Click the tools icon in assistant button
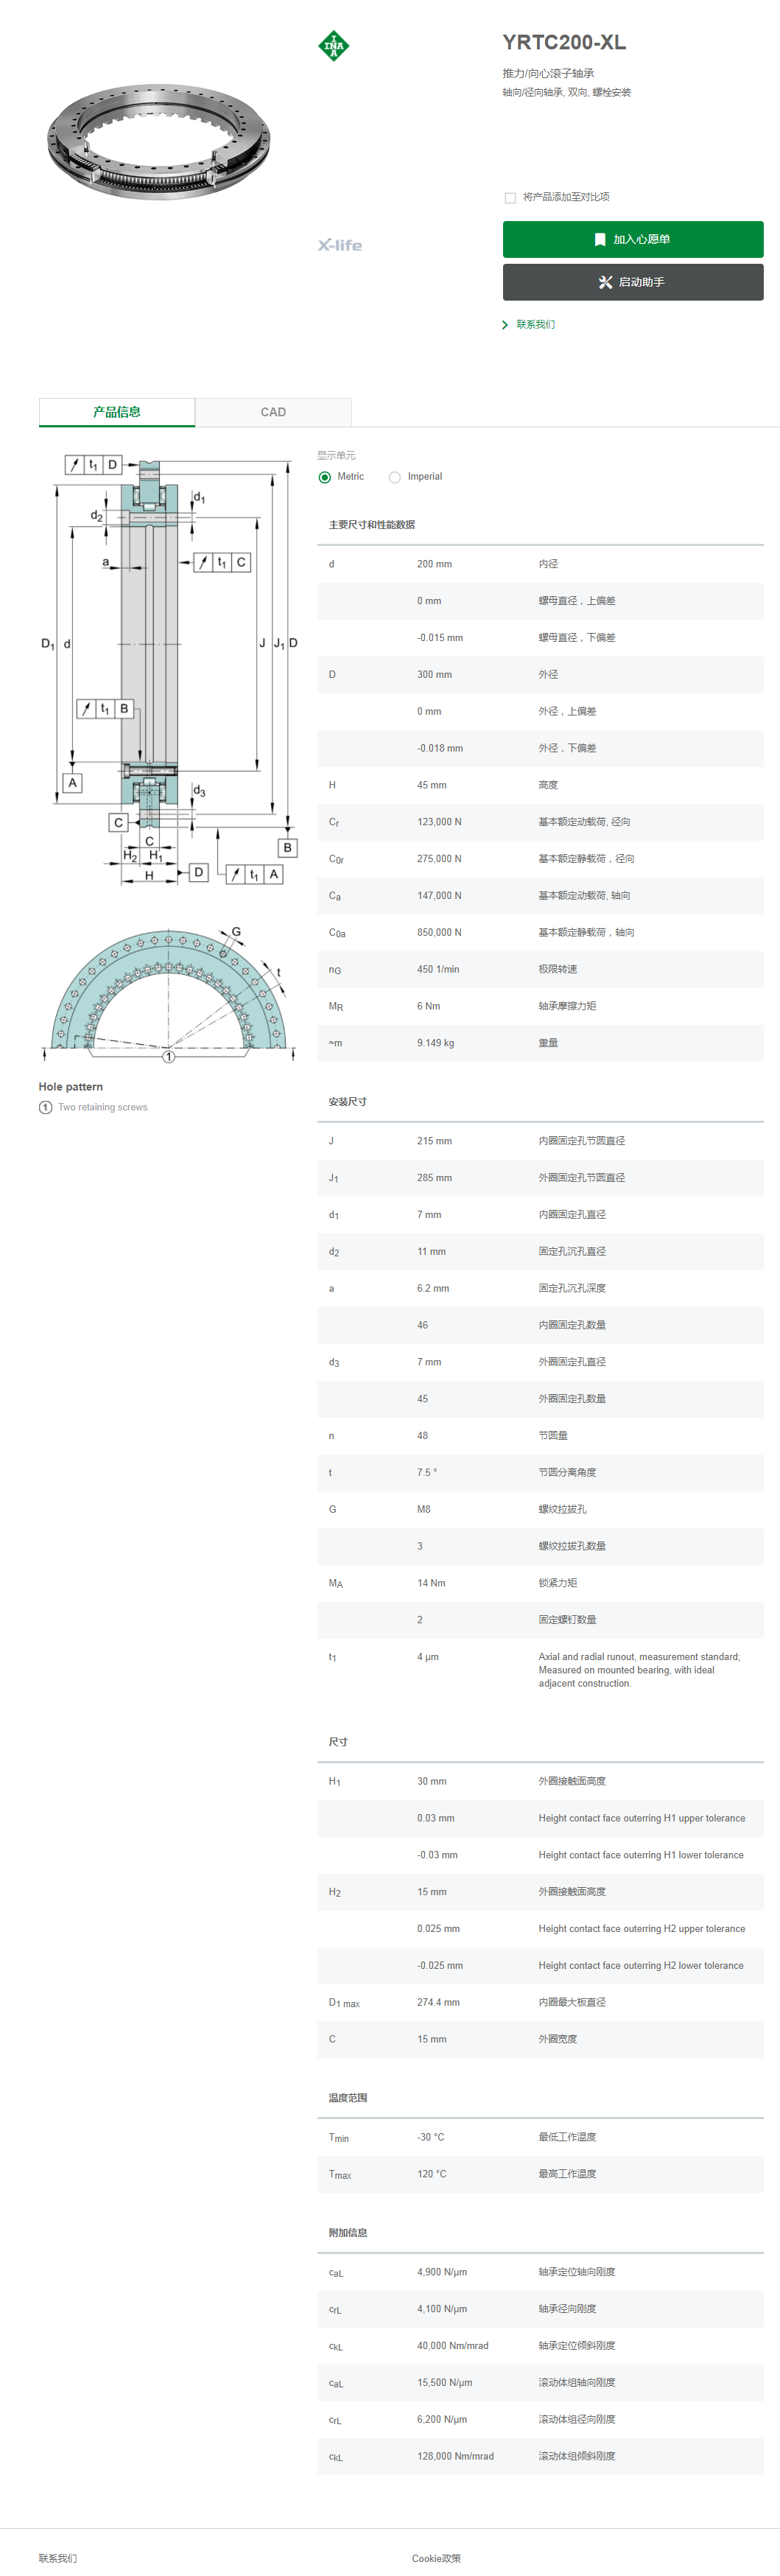The height and width of the screenshot is (2576, 780). click(x=605, y=282)
